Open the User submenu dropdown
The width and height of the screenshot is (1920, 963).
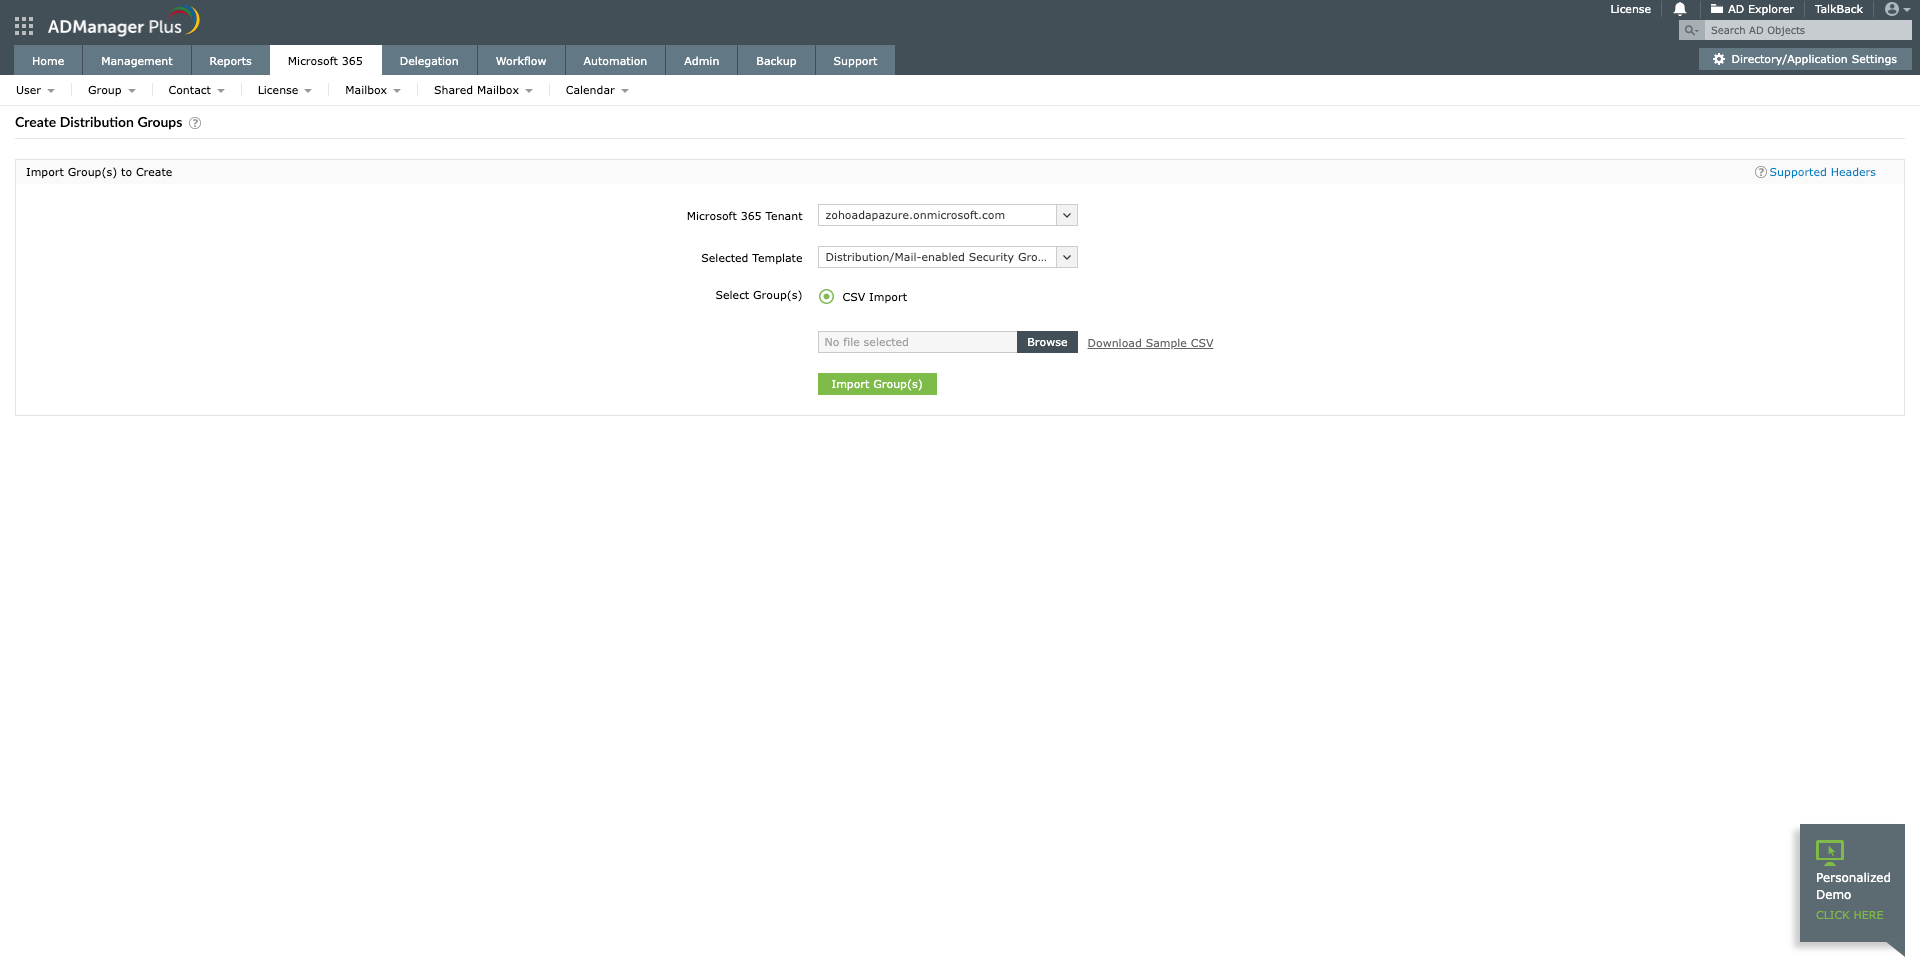(x=35, y=90)
